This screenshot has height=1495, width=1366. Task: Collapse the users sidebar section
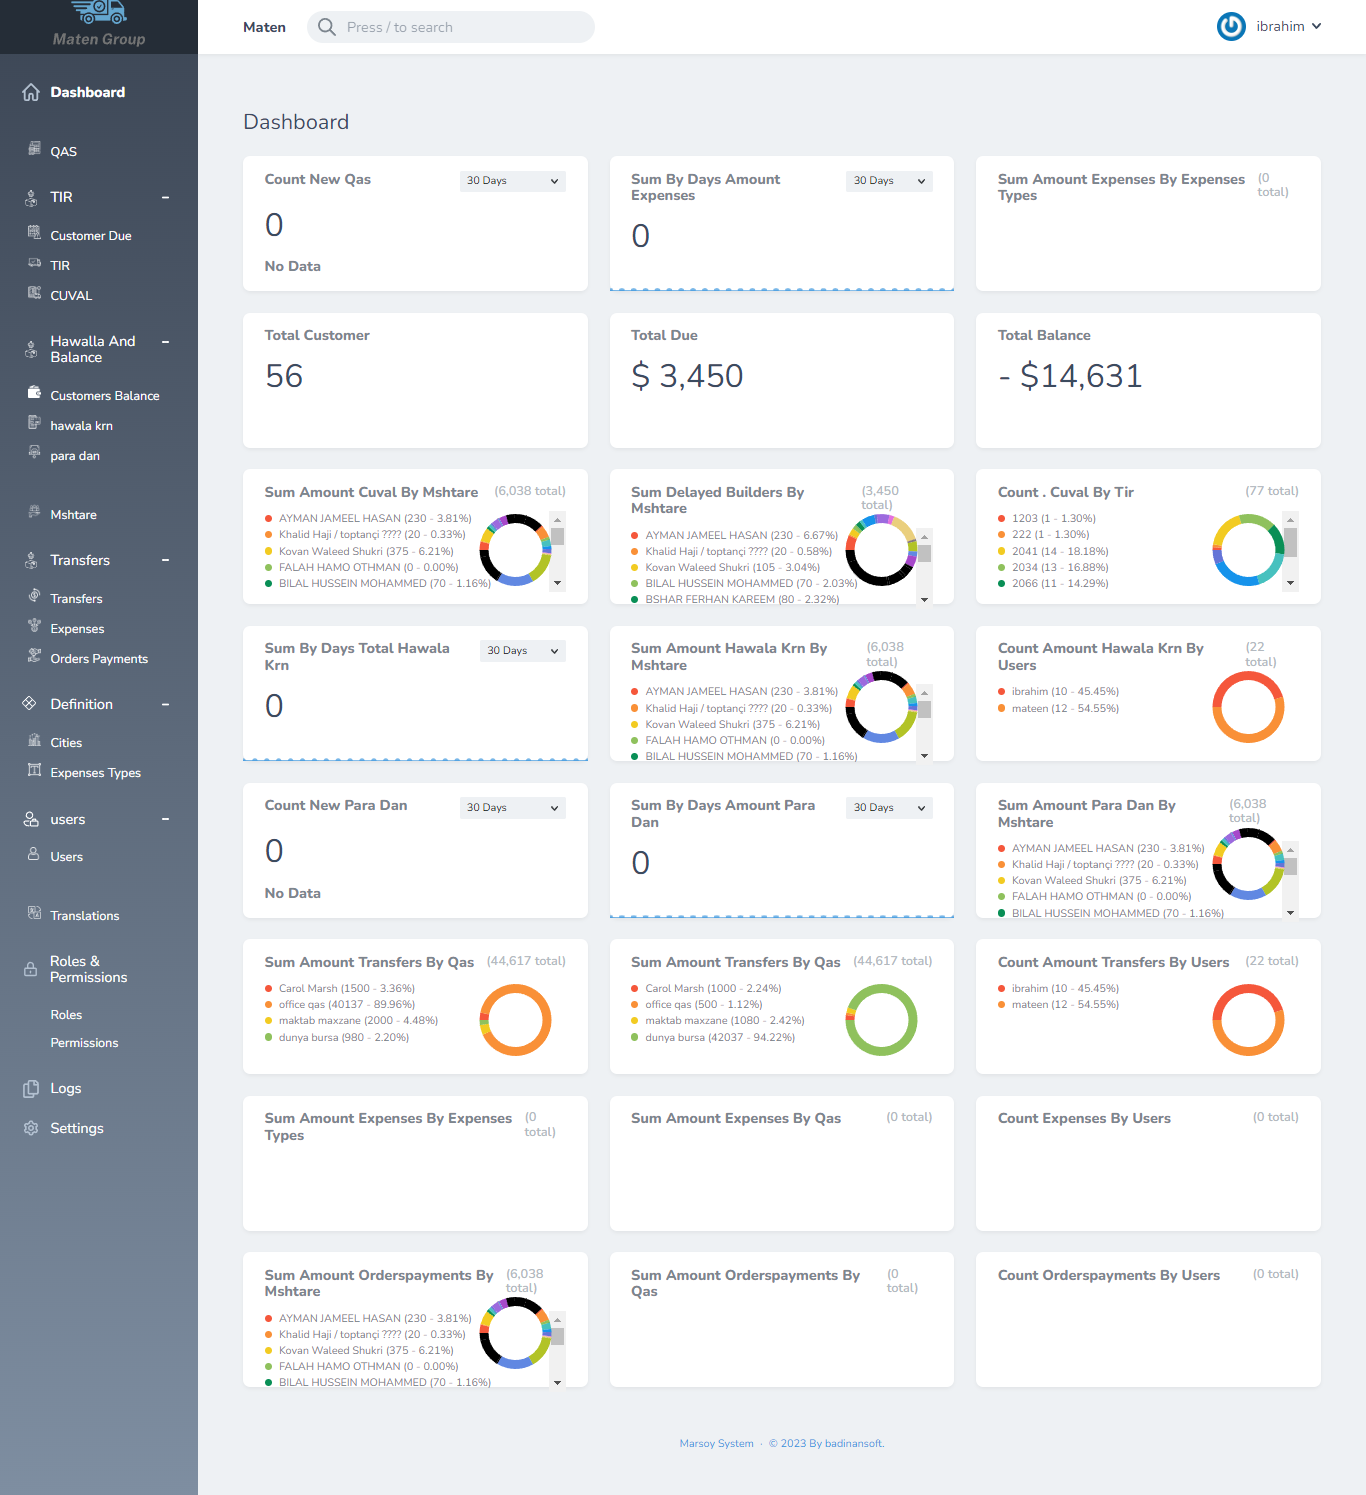pos(166,820)
